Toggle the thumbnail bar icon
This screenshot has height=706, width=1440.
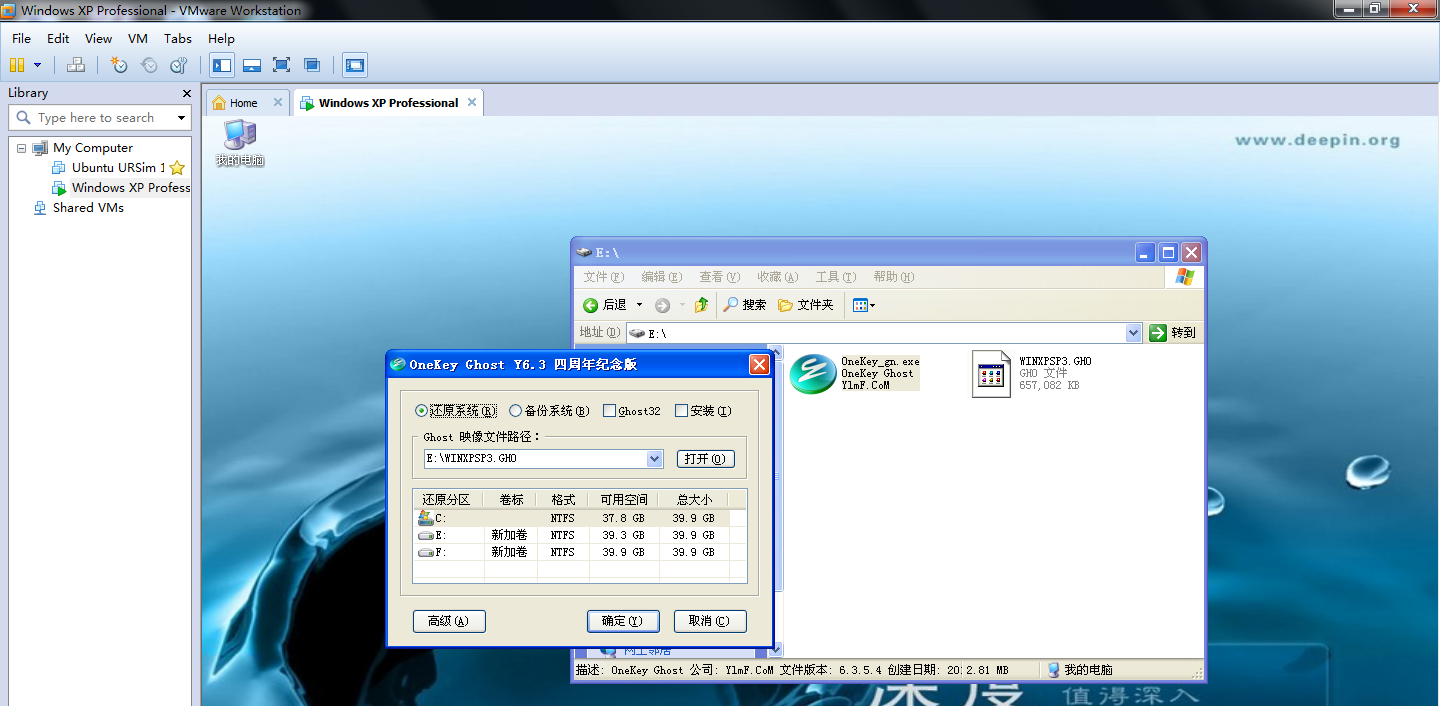click(252, 65)
